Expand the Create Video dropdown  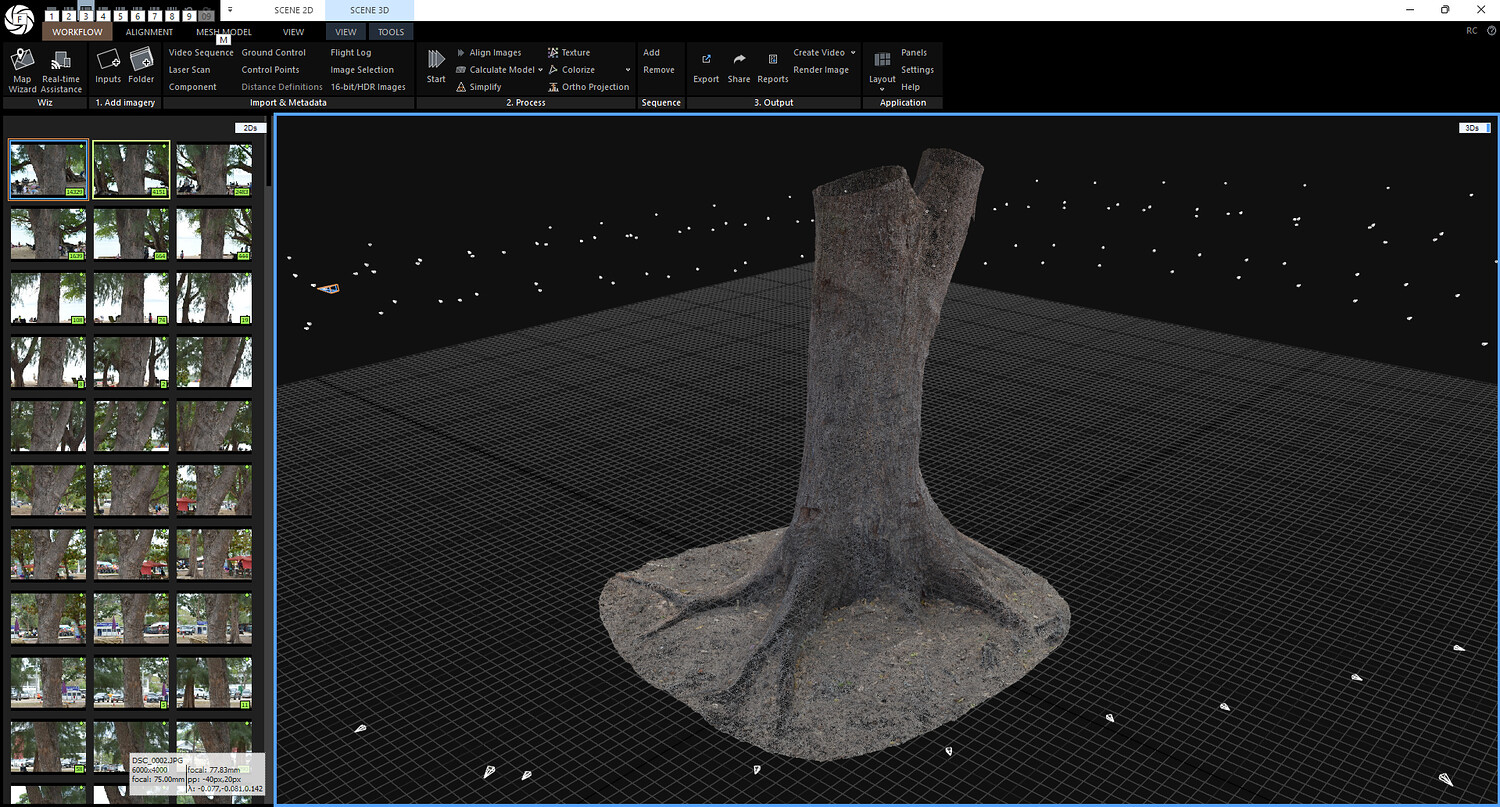[853, 53]
